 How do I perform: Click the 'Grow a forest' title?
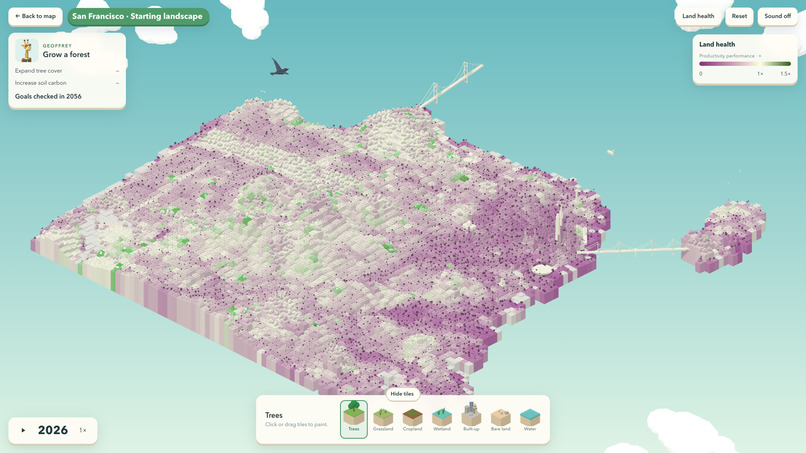click(x=66, y=55)
